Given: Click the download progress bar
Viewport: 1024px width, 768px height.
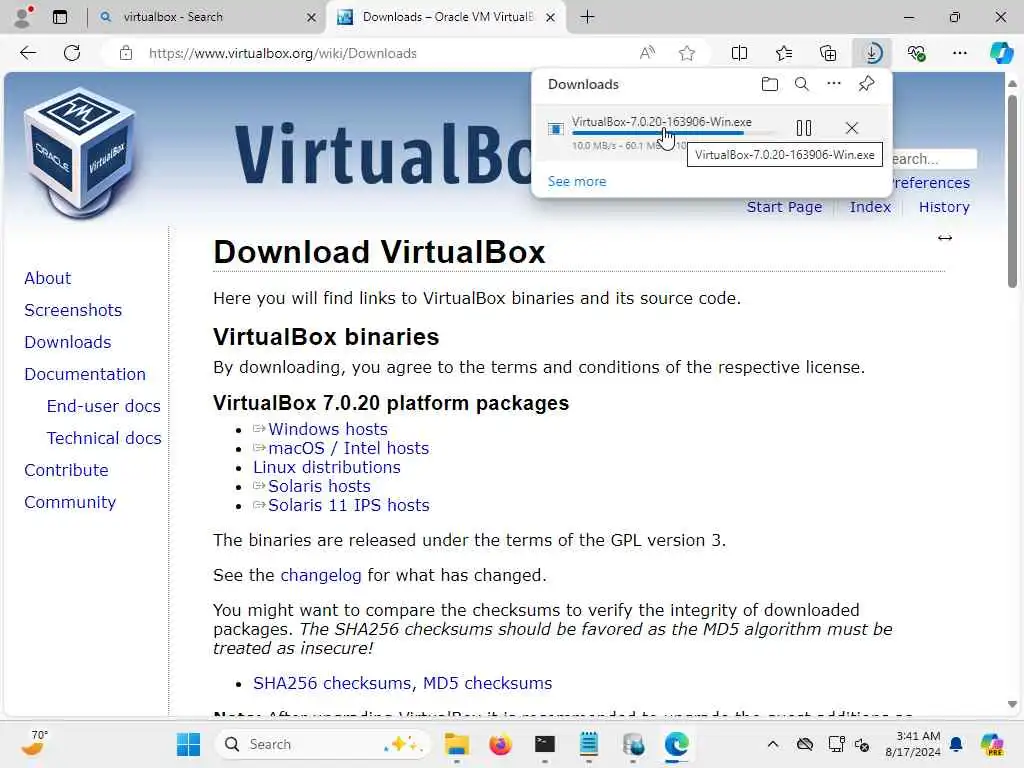Looking at the screenshot, I should 673,133.
